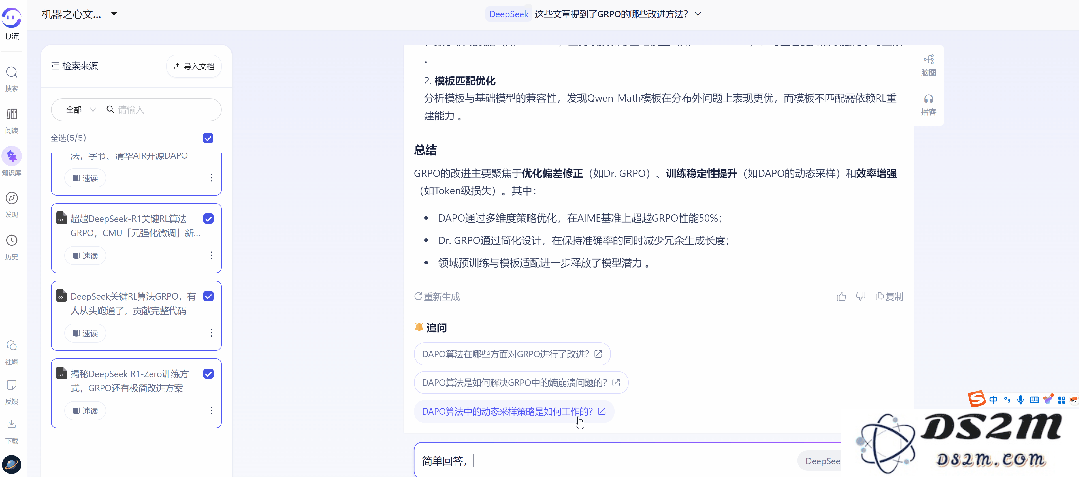The image size is (1079, 477).
Task: Click the 导入文档 import document button
Action: click(x=194, y=67)
